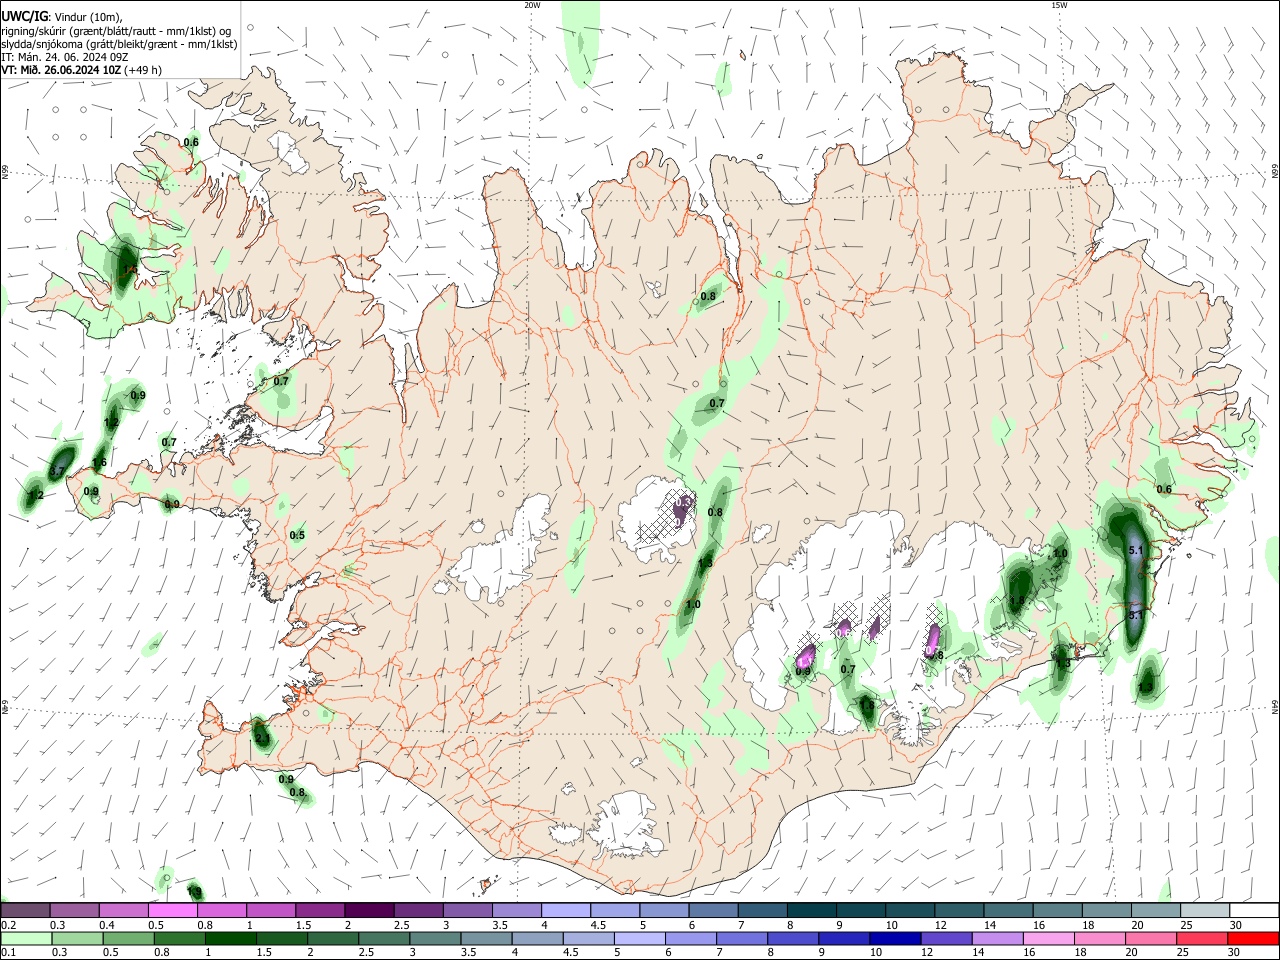This screenshot has width=1280, height=960.
Task: Click the 8 dark teal sleet legend swatch
Action: (811, 910)
